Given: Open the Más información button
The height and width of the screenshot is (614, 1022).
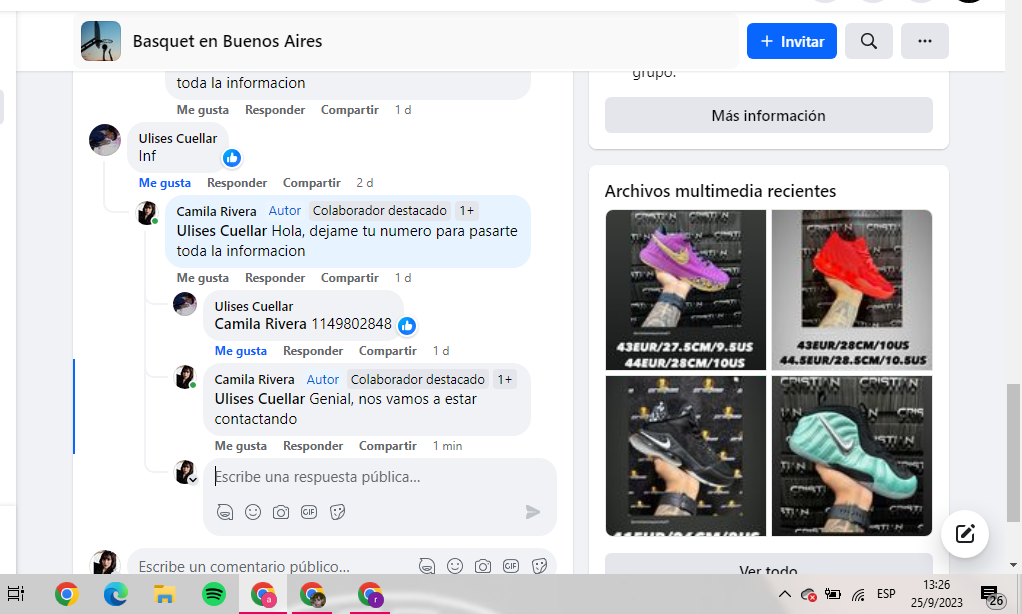Looking at the screenshot, I should (768, 116).
